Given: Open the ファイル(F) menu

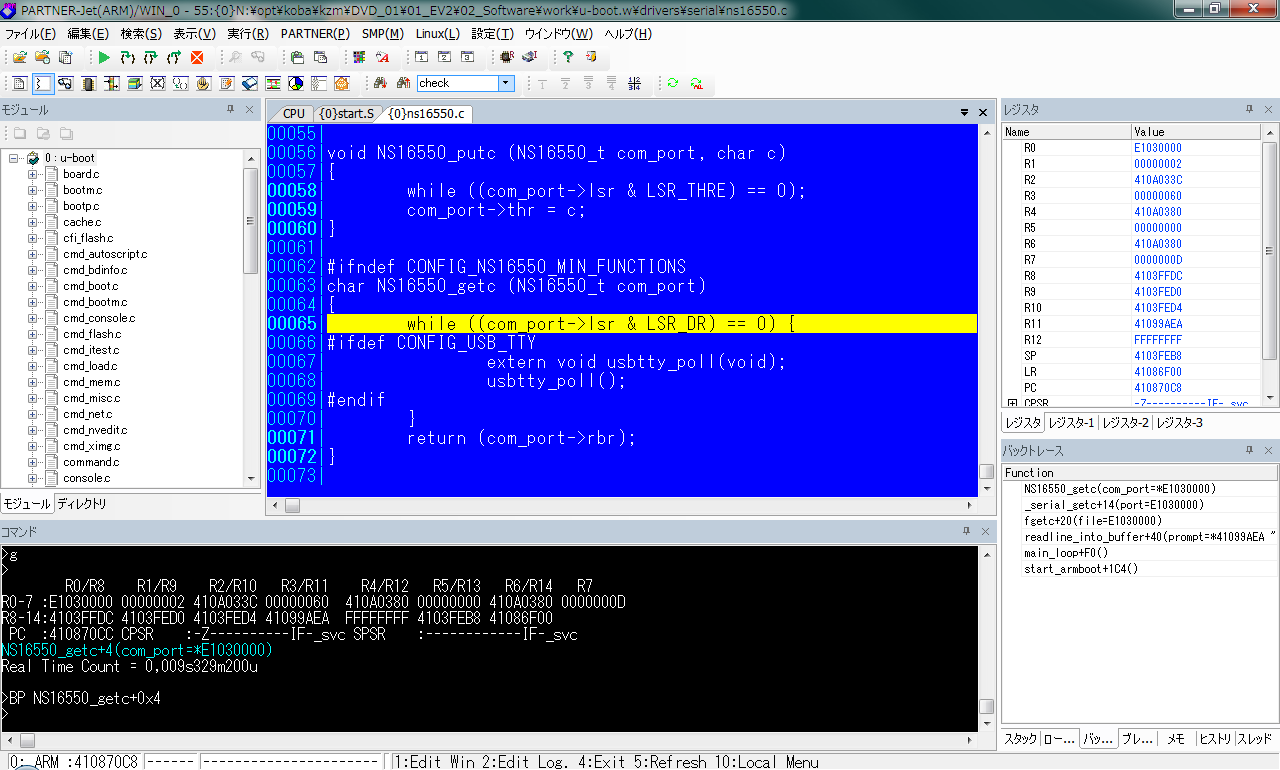Looking at the screenshot, I should 30,33.
